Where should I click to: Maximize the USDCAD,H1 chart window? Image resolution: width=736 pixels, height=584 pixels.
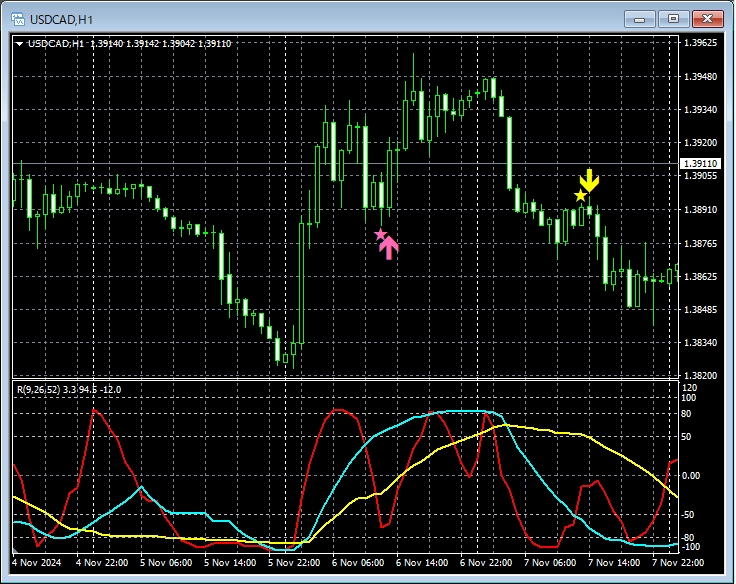[672, 18]
